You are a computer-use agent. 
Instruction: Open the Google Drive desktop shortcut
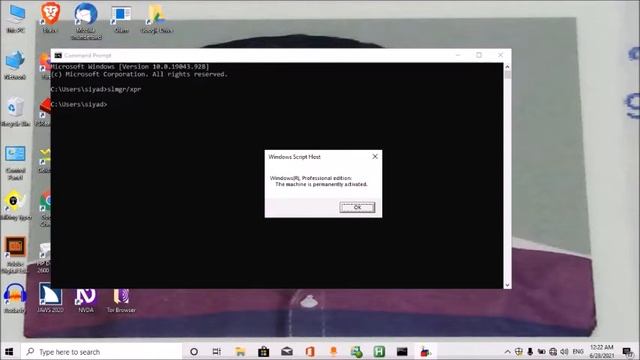click(156, 19)
